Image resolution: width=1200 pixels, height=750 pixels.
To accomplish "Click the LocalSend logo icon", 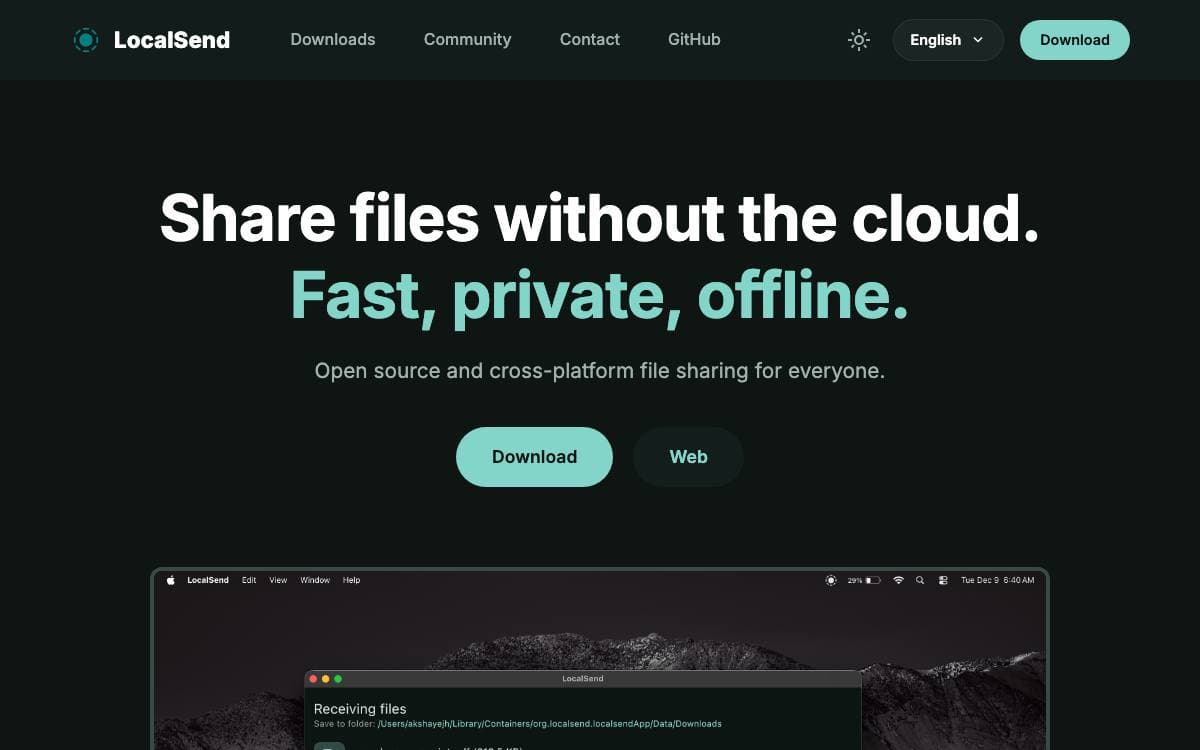I will [x=86, y=40].
